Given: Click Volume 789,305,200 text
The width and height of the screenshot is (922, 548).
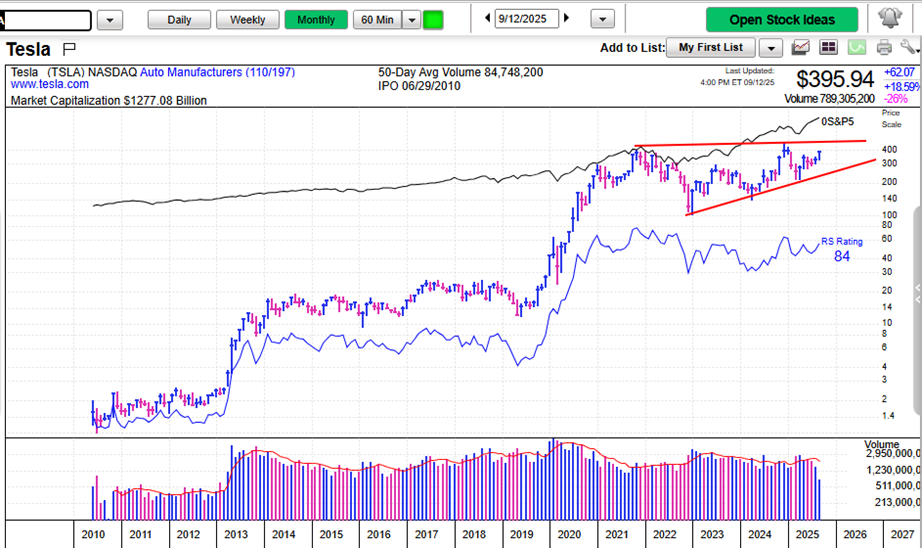Looking at the screenshot, I should [x=829, y=99].
